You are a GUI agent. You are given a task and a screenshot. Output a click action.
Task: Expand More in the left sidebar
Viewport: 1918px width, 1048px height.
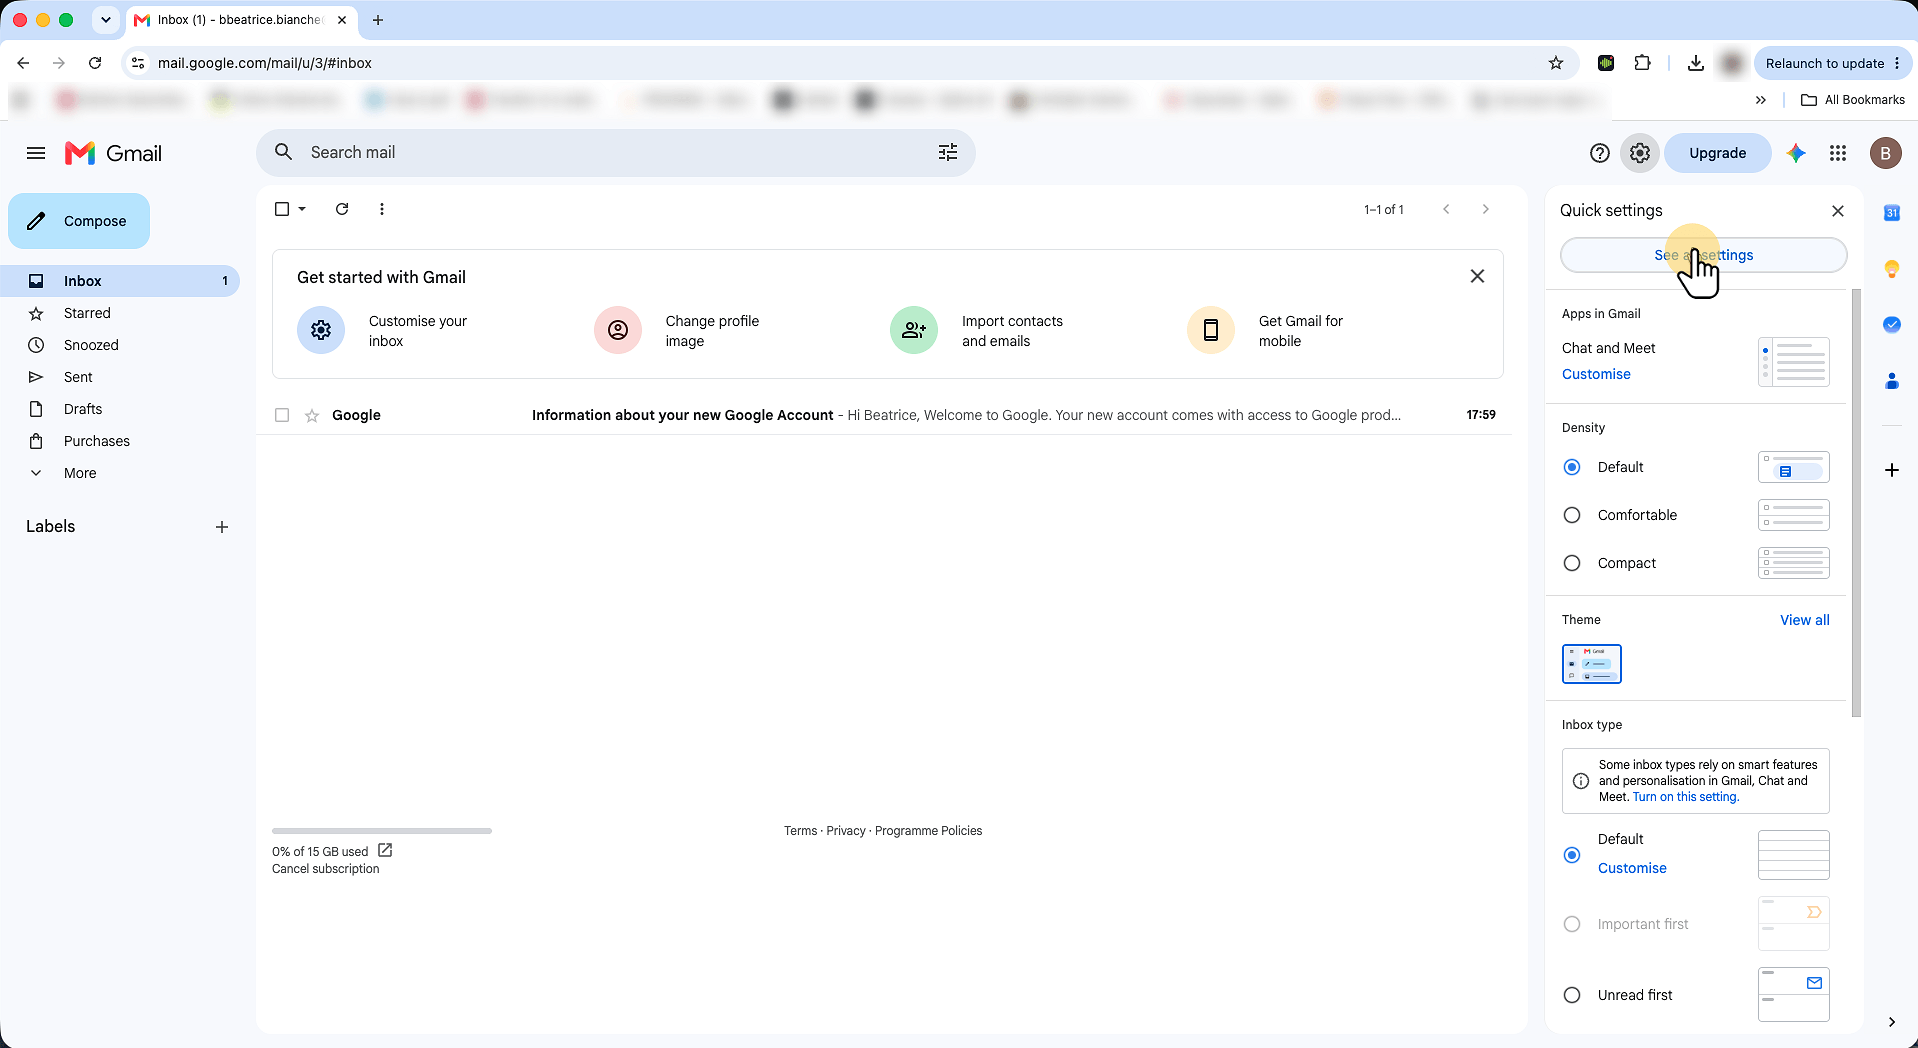80,473
